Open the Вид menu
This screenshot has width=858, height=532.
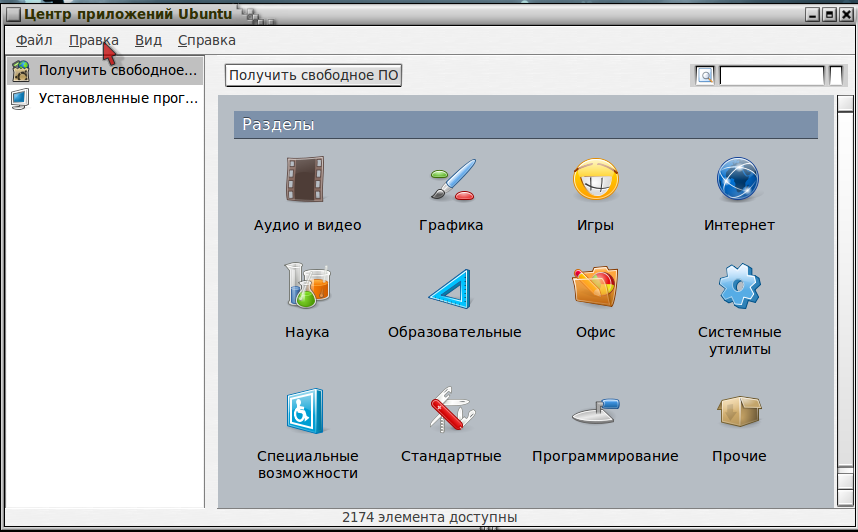tap(148, 40)
